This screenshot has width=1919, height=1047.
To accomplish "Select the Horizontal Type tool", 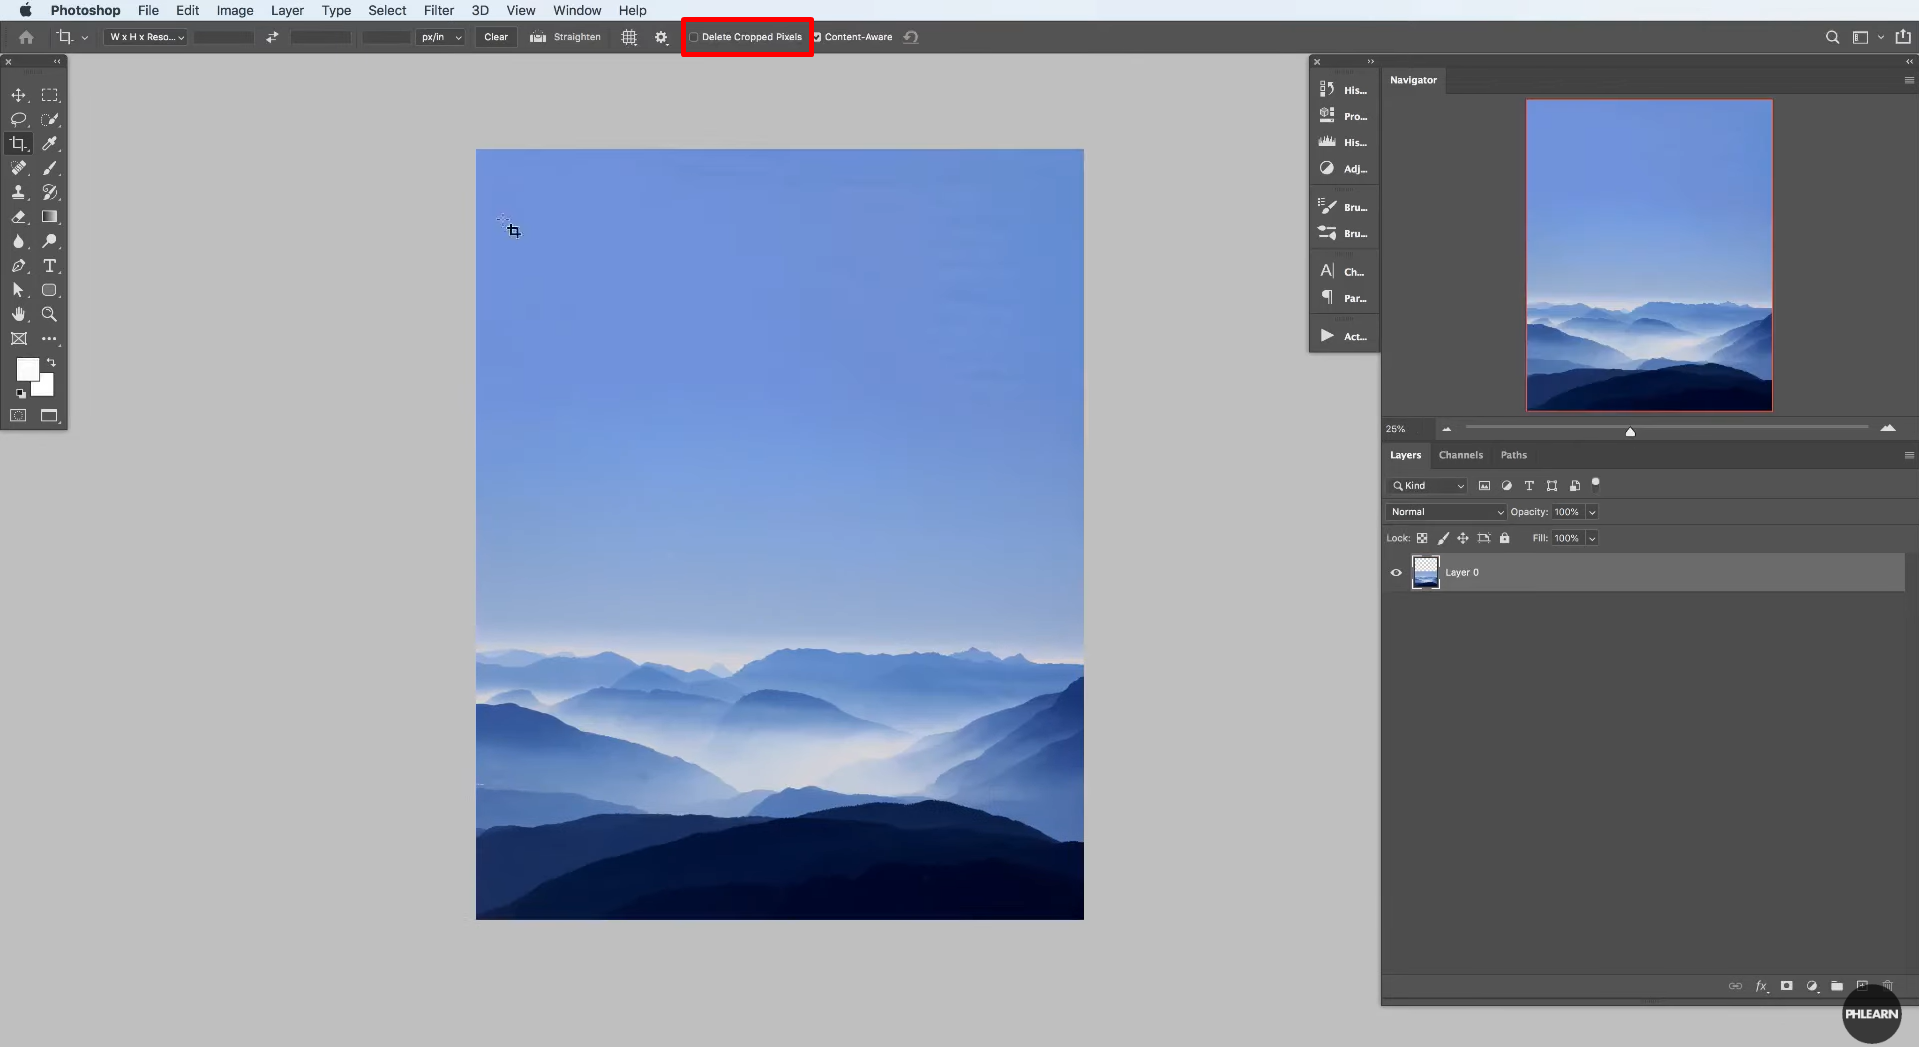I will click(x=49, y=266).
